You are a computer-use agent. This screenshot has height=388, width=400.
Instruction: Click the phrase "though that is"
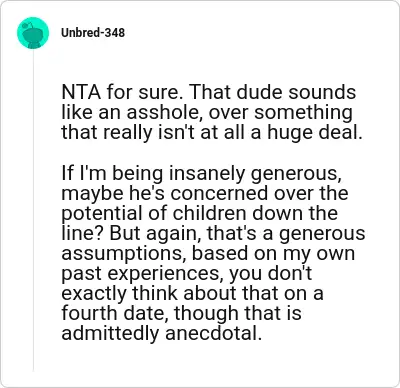point(238,313)
